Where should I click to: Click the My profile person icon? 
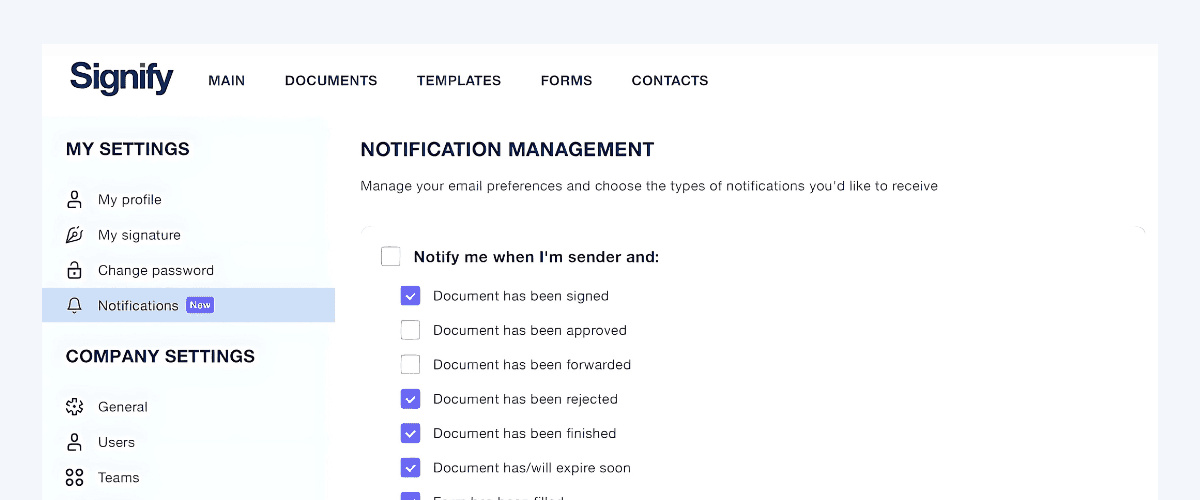click(x=74, y=200)
